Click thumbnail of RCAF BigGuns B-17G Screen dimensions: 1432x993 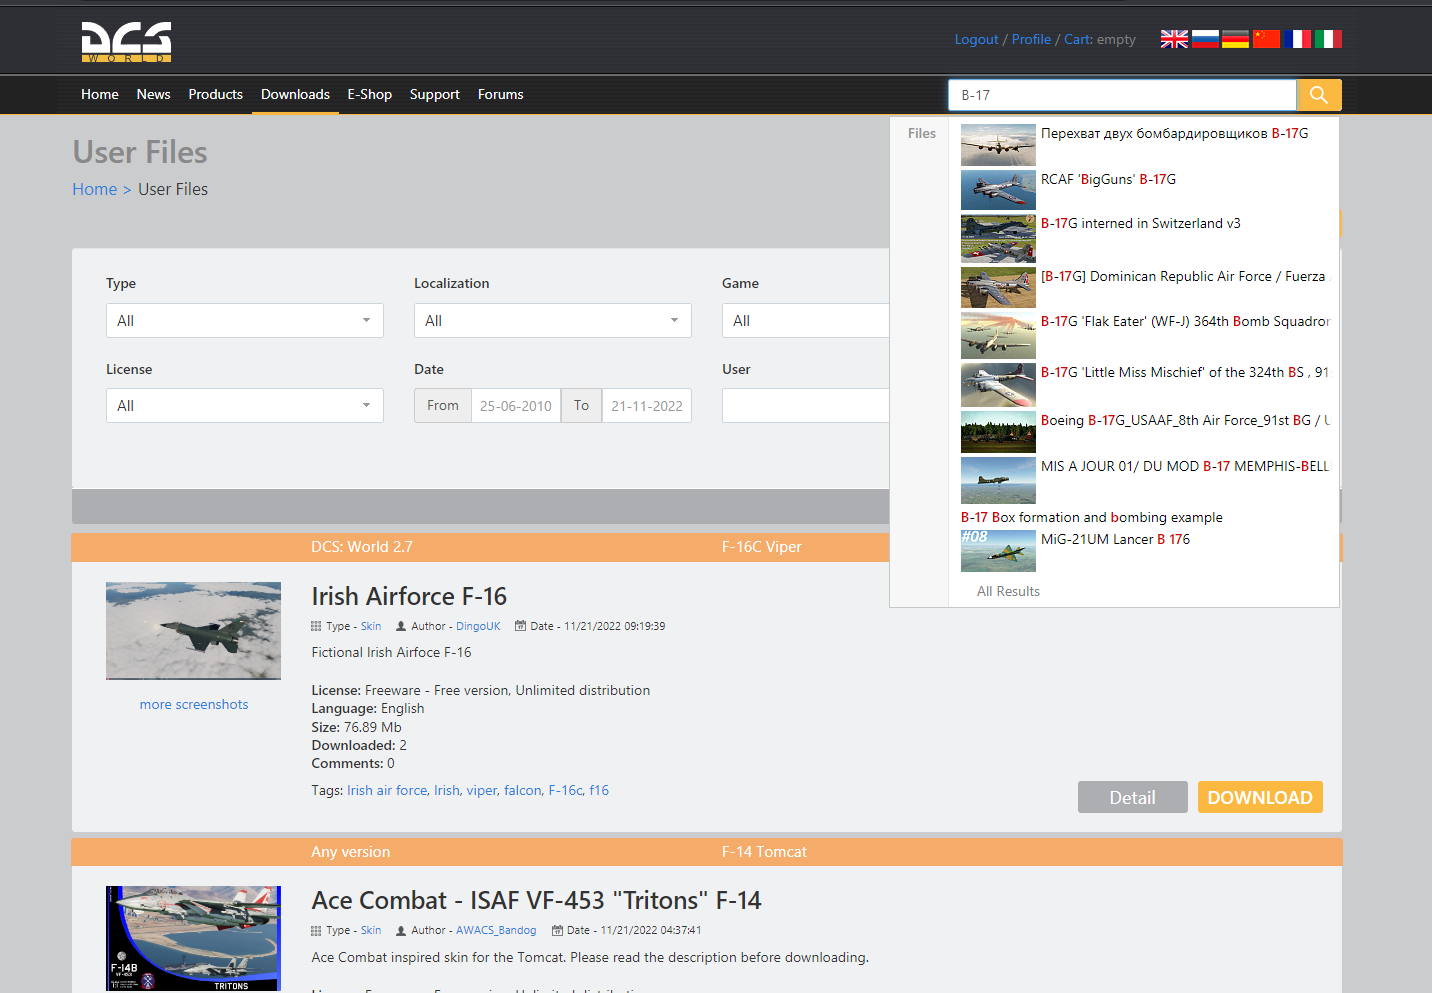point(998,190)
